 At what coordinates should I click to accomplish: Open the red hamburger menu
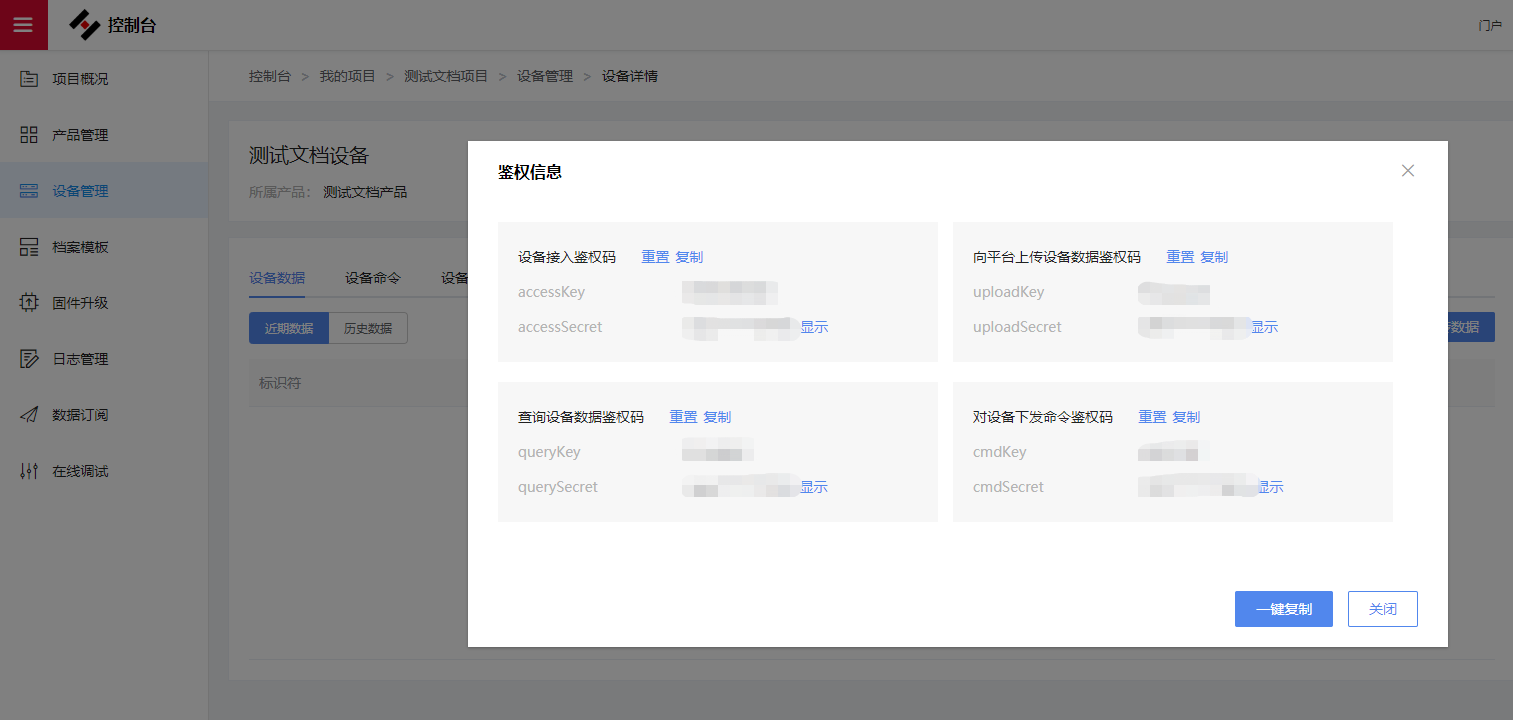click(23, 25)
